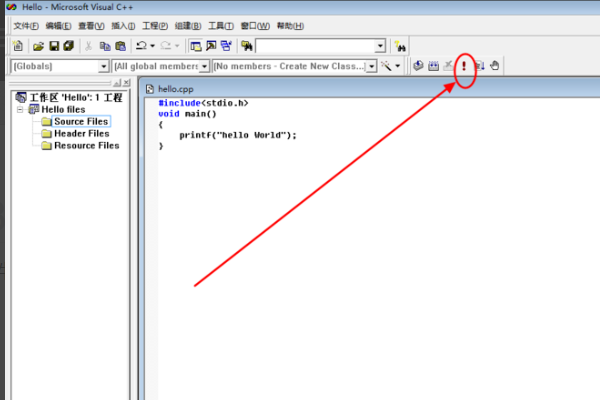Open the 插入(I) menu
This screenshot has width=600, height=400.
pos(123,26)
